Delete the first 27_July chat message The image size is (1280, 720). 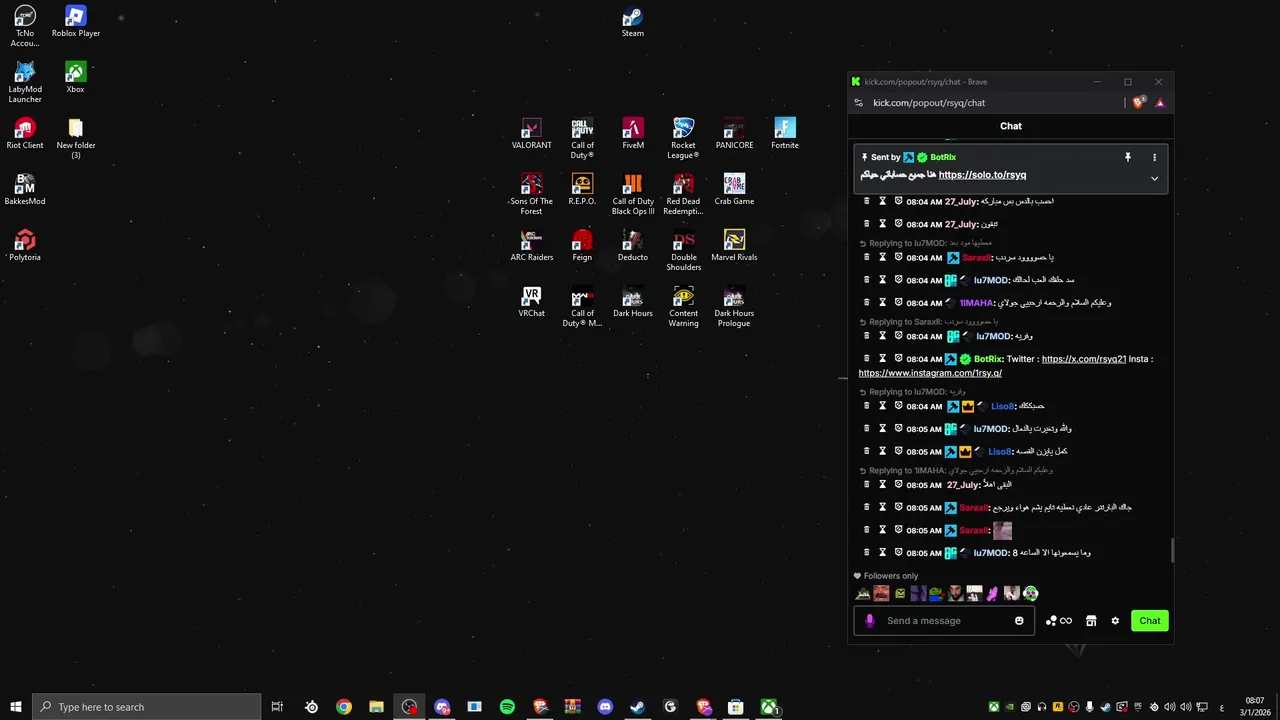click(867, 201)
